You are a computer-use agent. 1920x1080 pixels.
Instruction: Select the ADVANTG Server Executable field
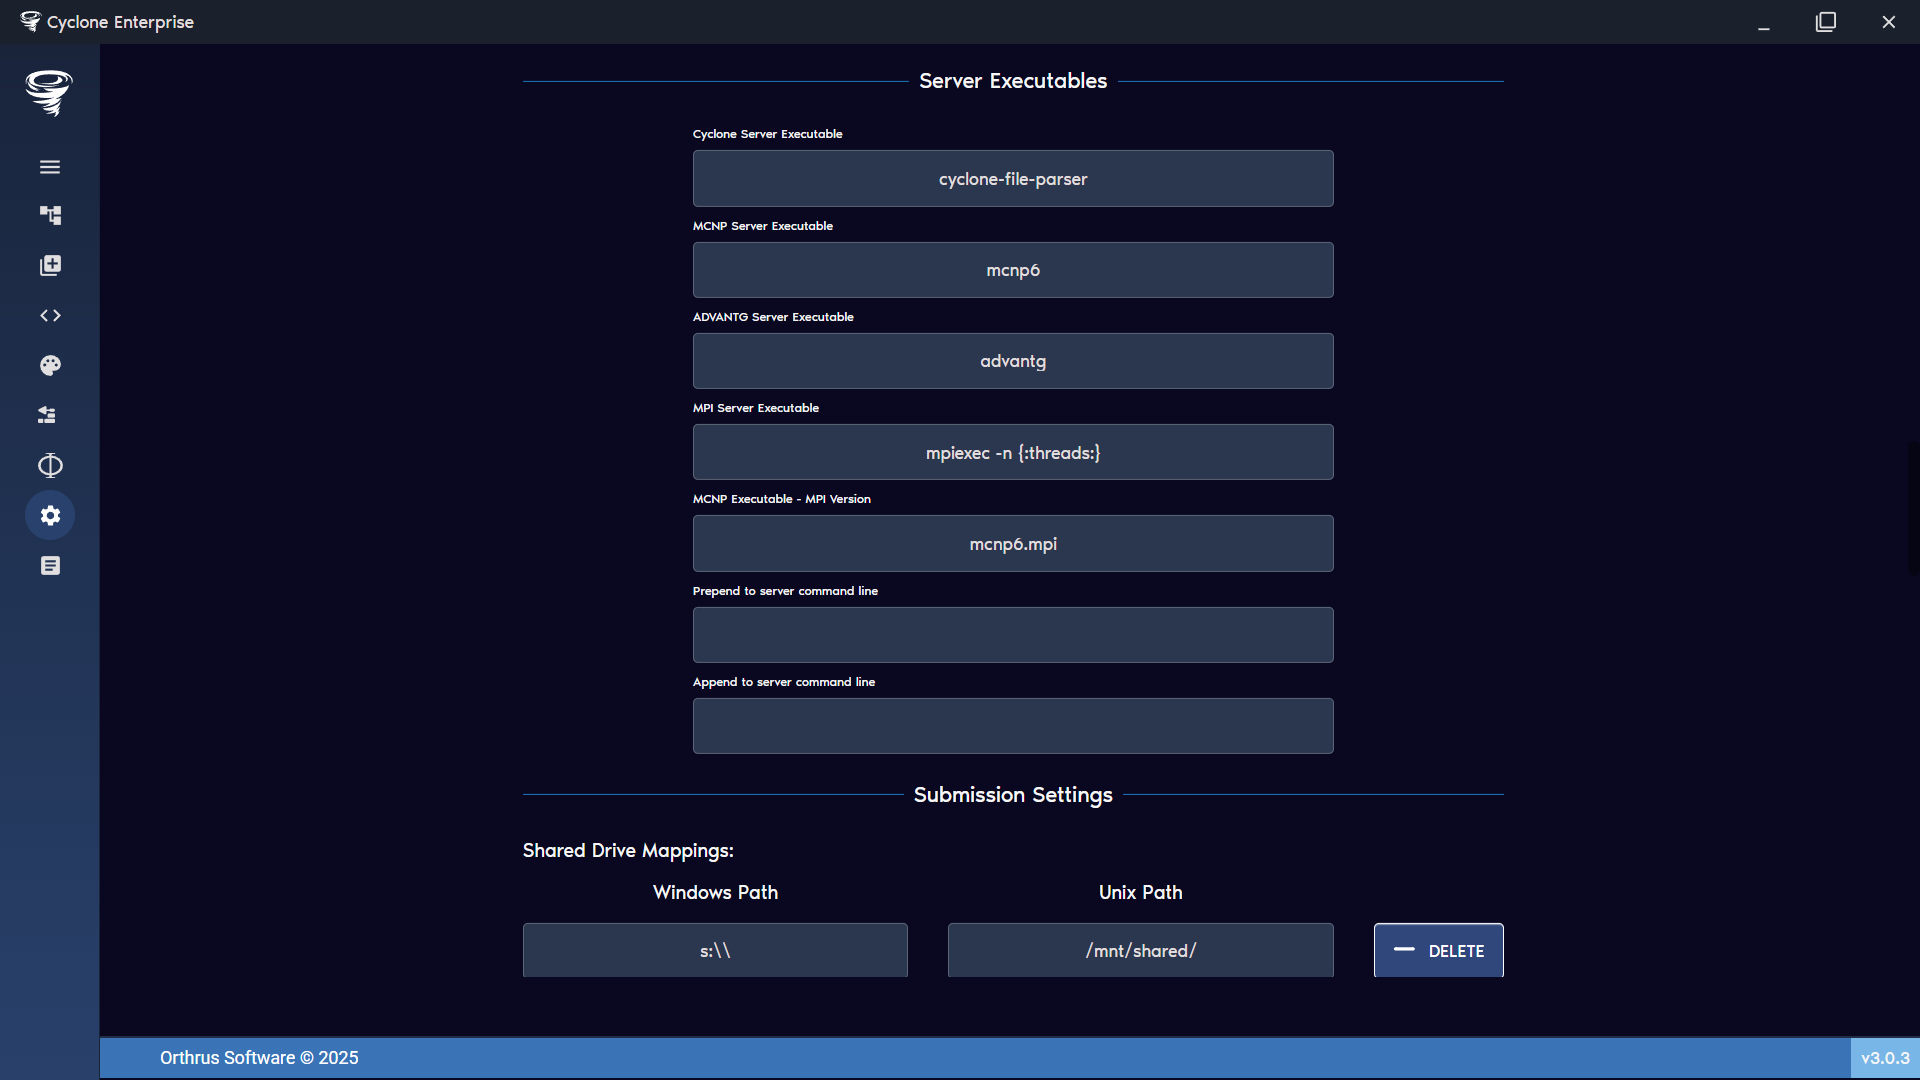tap(1012, 360)
